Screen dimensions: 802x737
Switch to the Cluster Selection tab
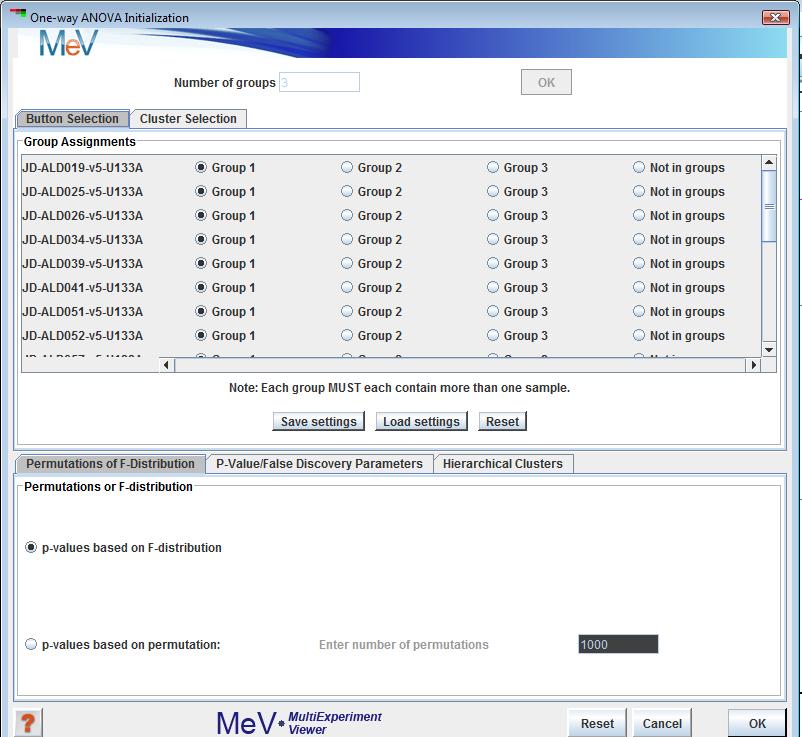click(188, 119)
